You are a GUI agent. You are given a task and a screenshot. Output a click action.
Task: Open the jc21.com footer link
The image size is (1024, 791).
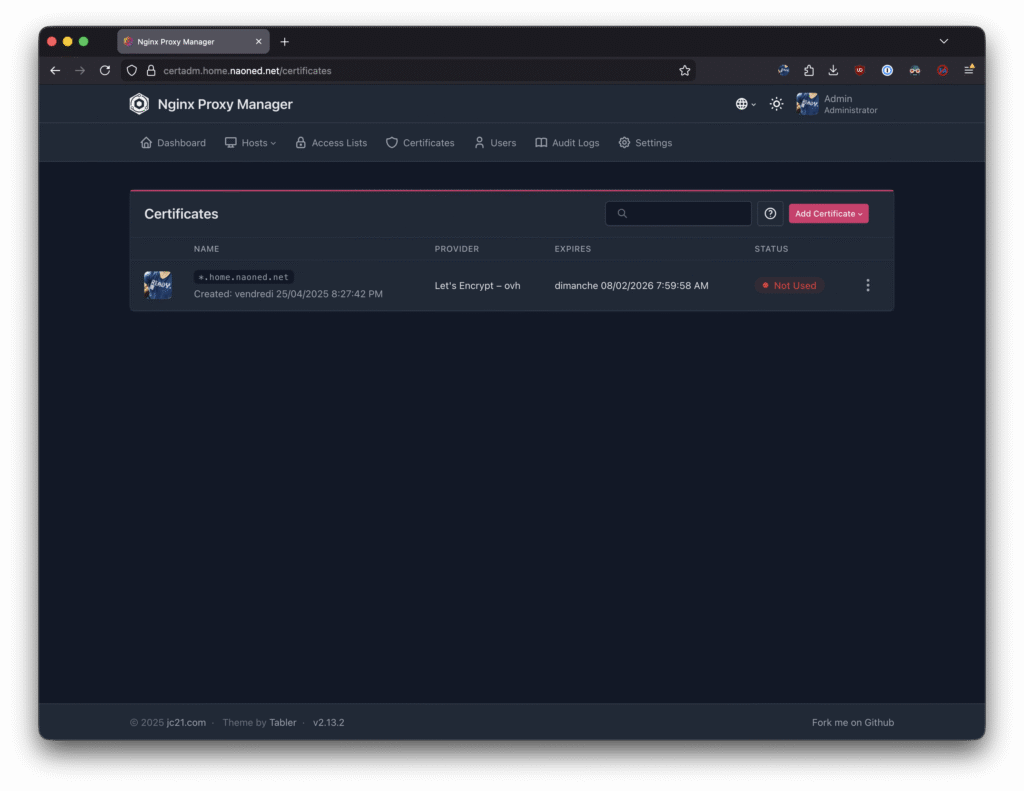186,723
